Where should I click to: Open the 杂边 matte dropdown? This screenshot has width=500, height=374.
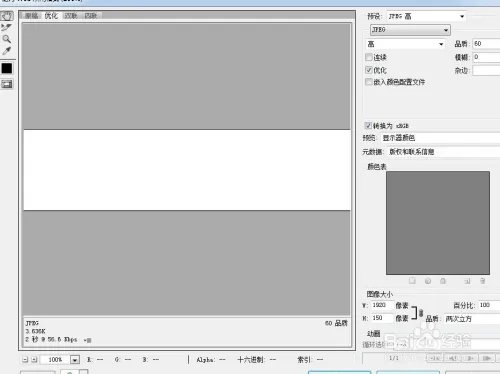[486, 70]
